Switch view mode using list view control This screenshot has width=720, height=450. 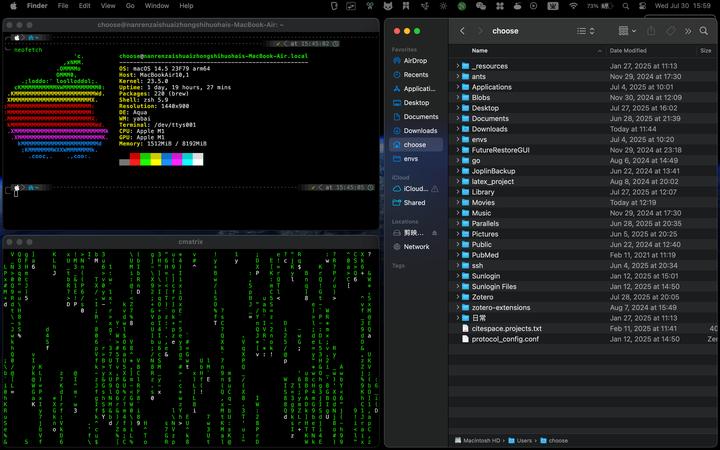[585, 31]
